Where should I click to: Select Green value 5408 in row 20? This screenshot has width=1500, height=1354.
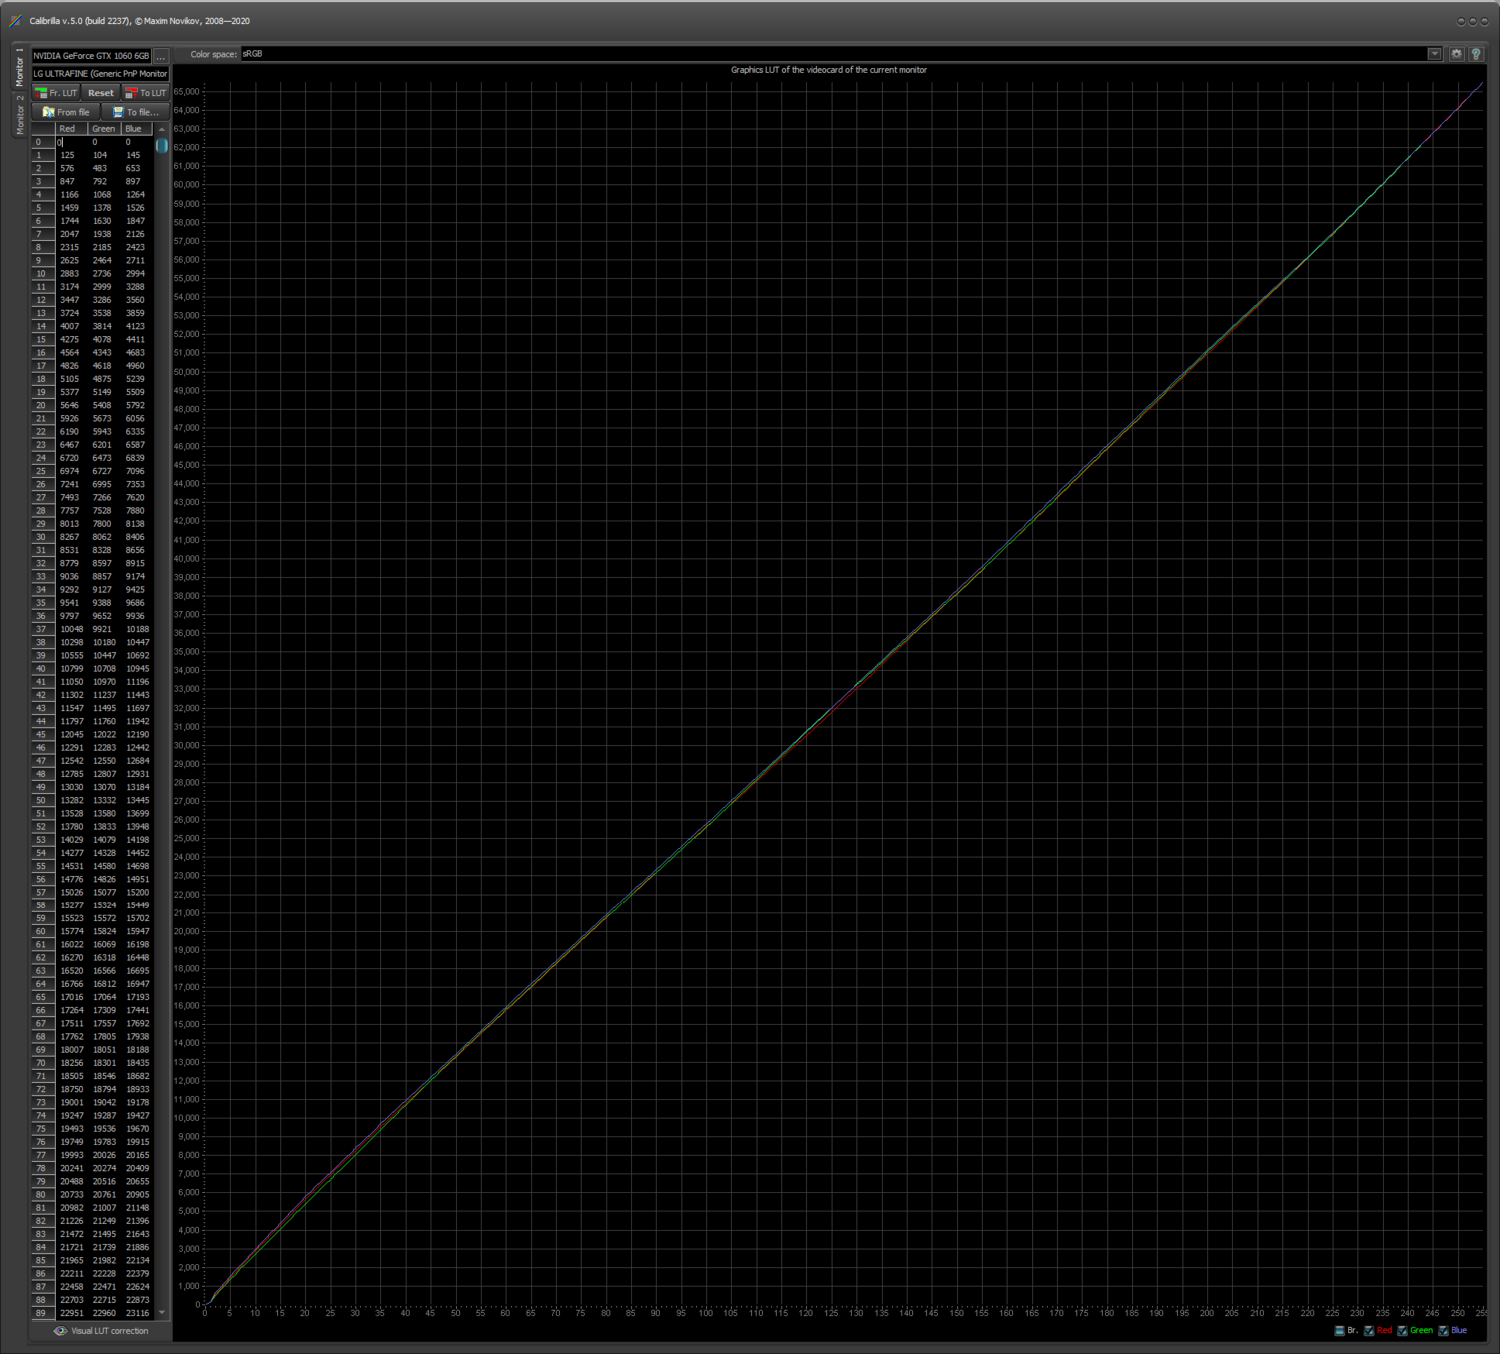(105, 405)
